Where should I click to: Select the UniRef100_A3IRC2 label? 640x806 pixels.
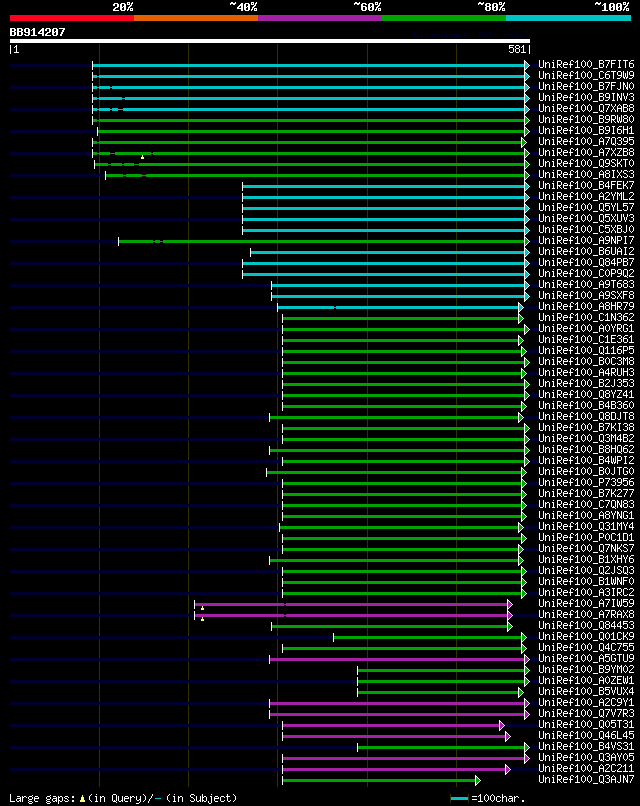click(586, 593)
